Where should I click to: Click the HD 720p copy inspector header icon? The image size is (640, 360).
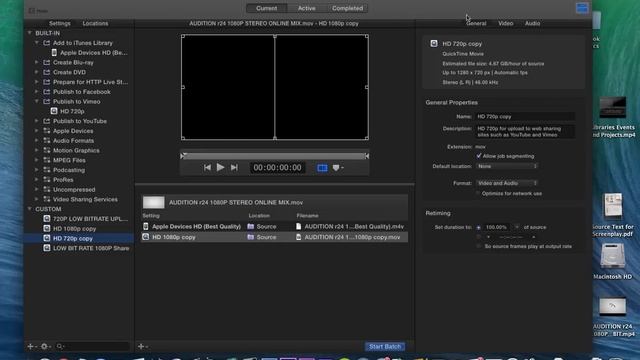click(x=434, y=43)
